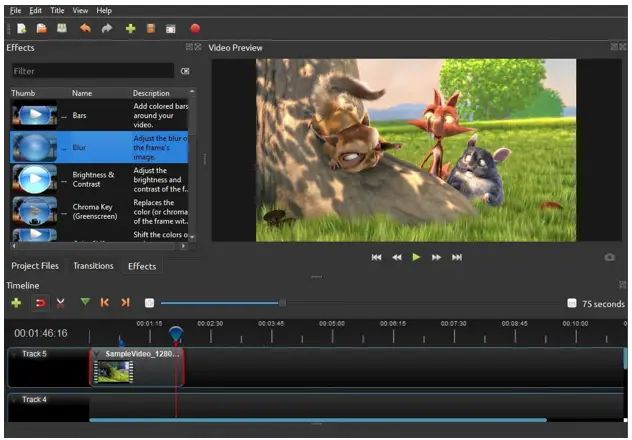Click the Chroma Key effect thumbnail

click(x=34, y=212)
